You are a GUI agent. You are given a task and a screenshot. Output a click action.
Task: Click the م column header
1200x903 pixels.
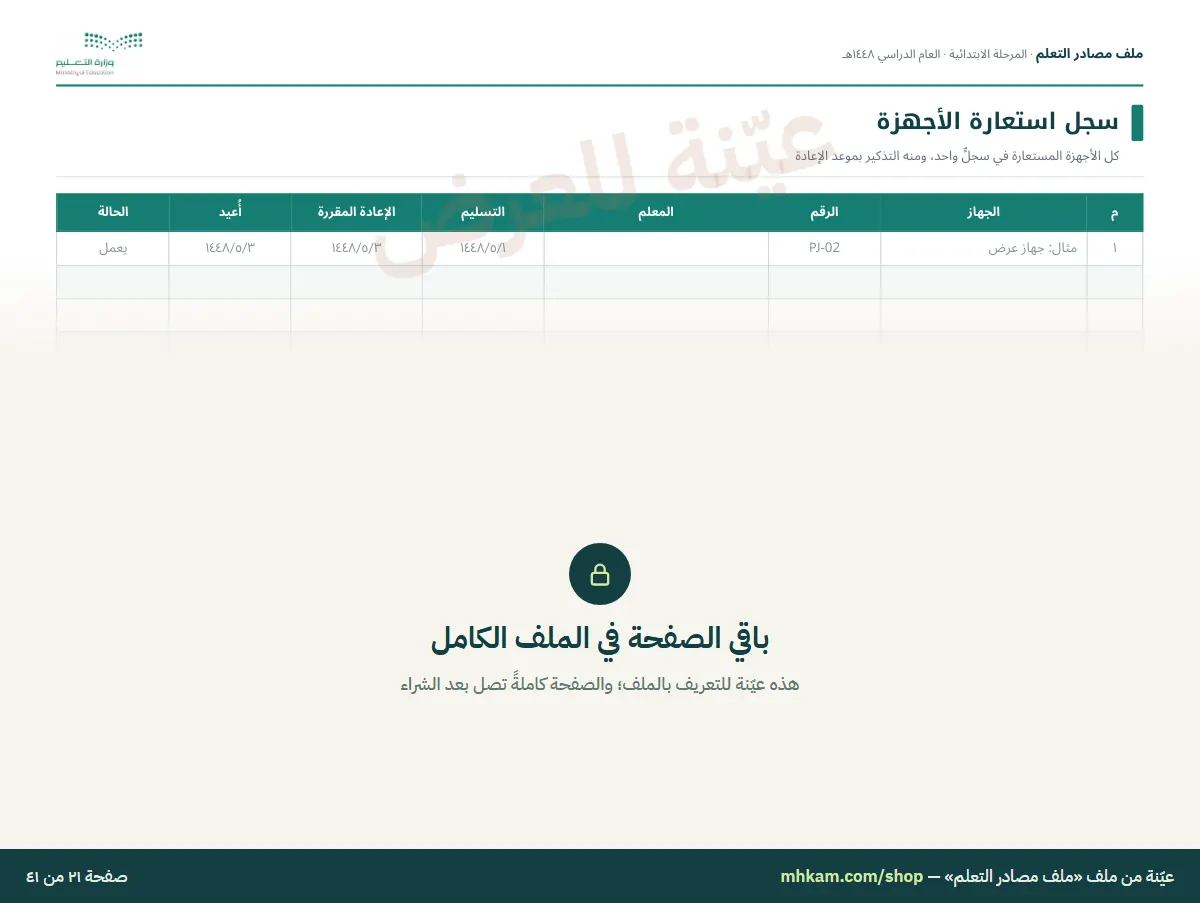pyautogui.click(x=1115, y=212)
